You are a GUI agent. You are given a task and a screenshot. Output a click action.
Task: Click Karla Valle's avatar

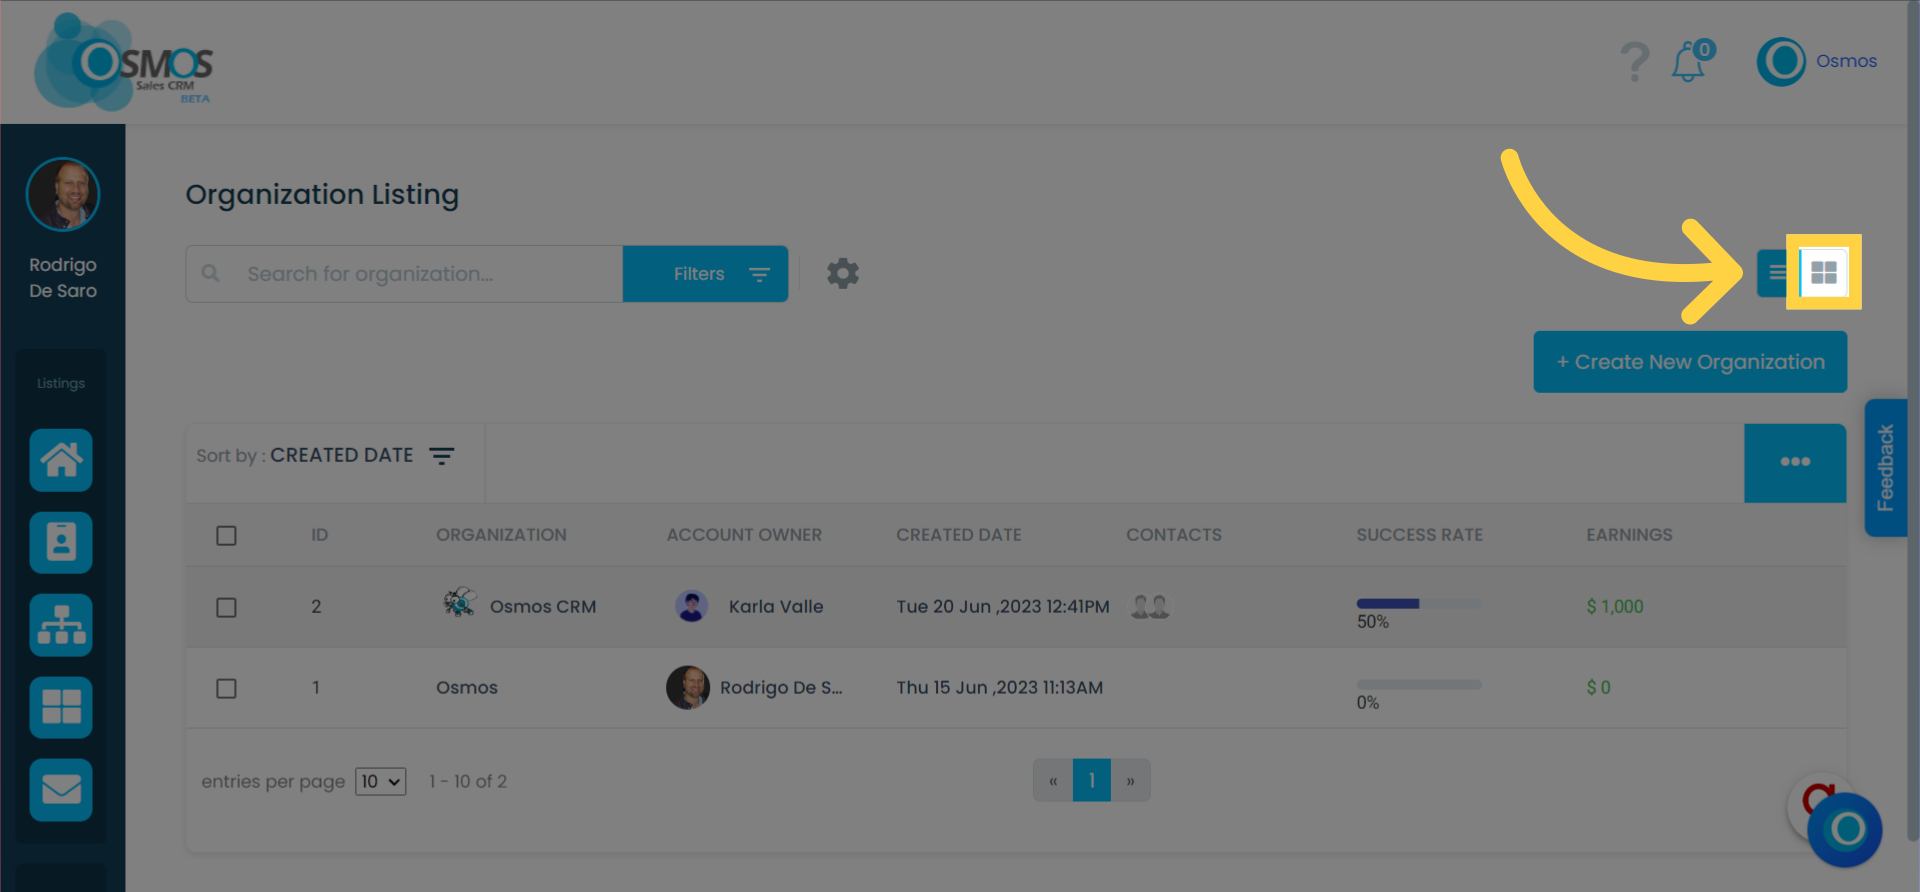point(691,606)
